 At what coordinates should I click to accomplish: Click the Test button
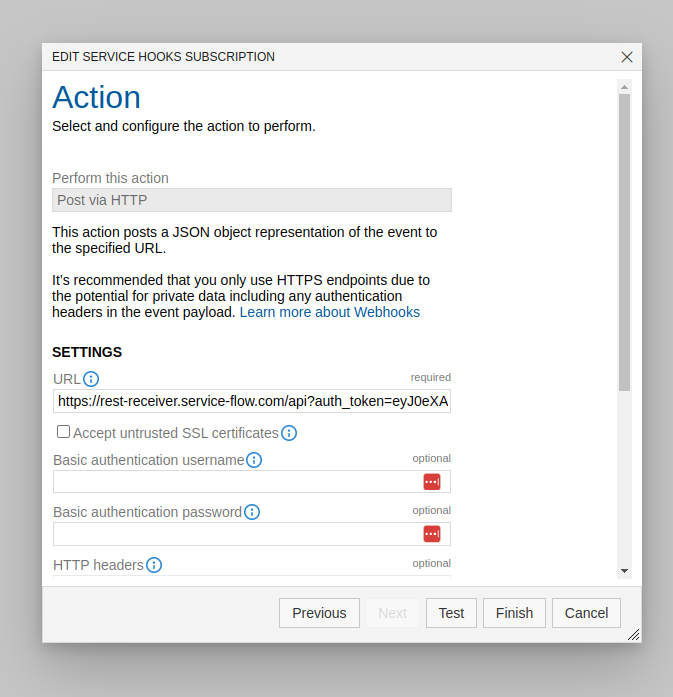tap(451, 613)
